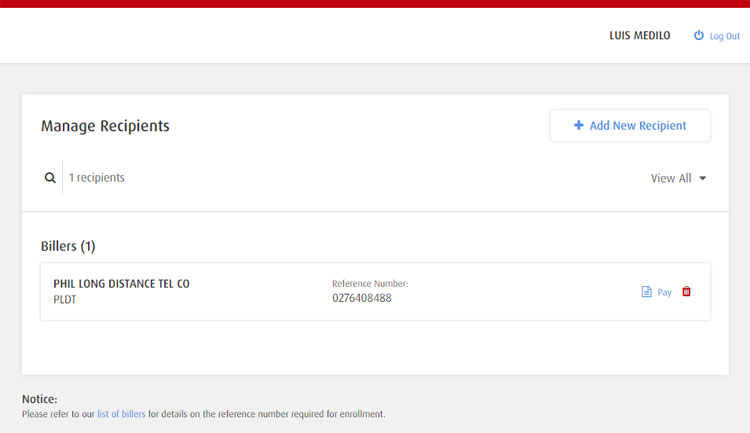Click the Add New Recipient button
Image resolution: width=750 pixels, height=433 pixels.
[x=630, y=126]
